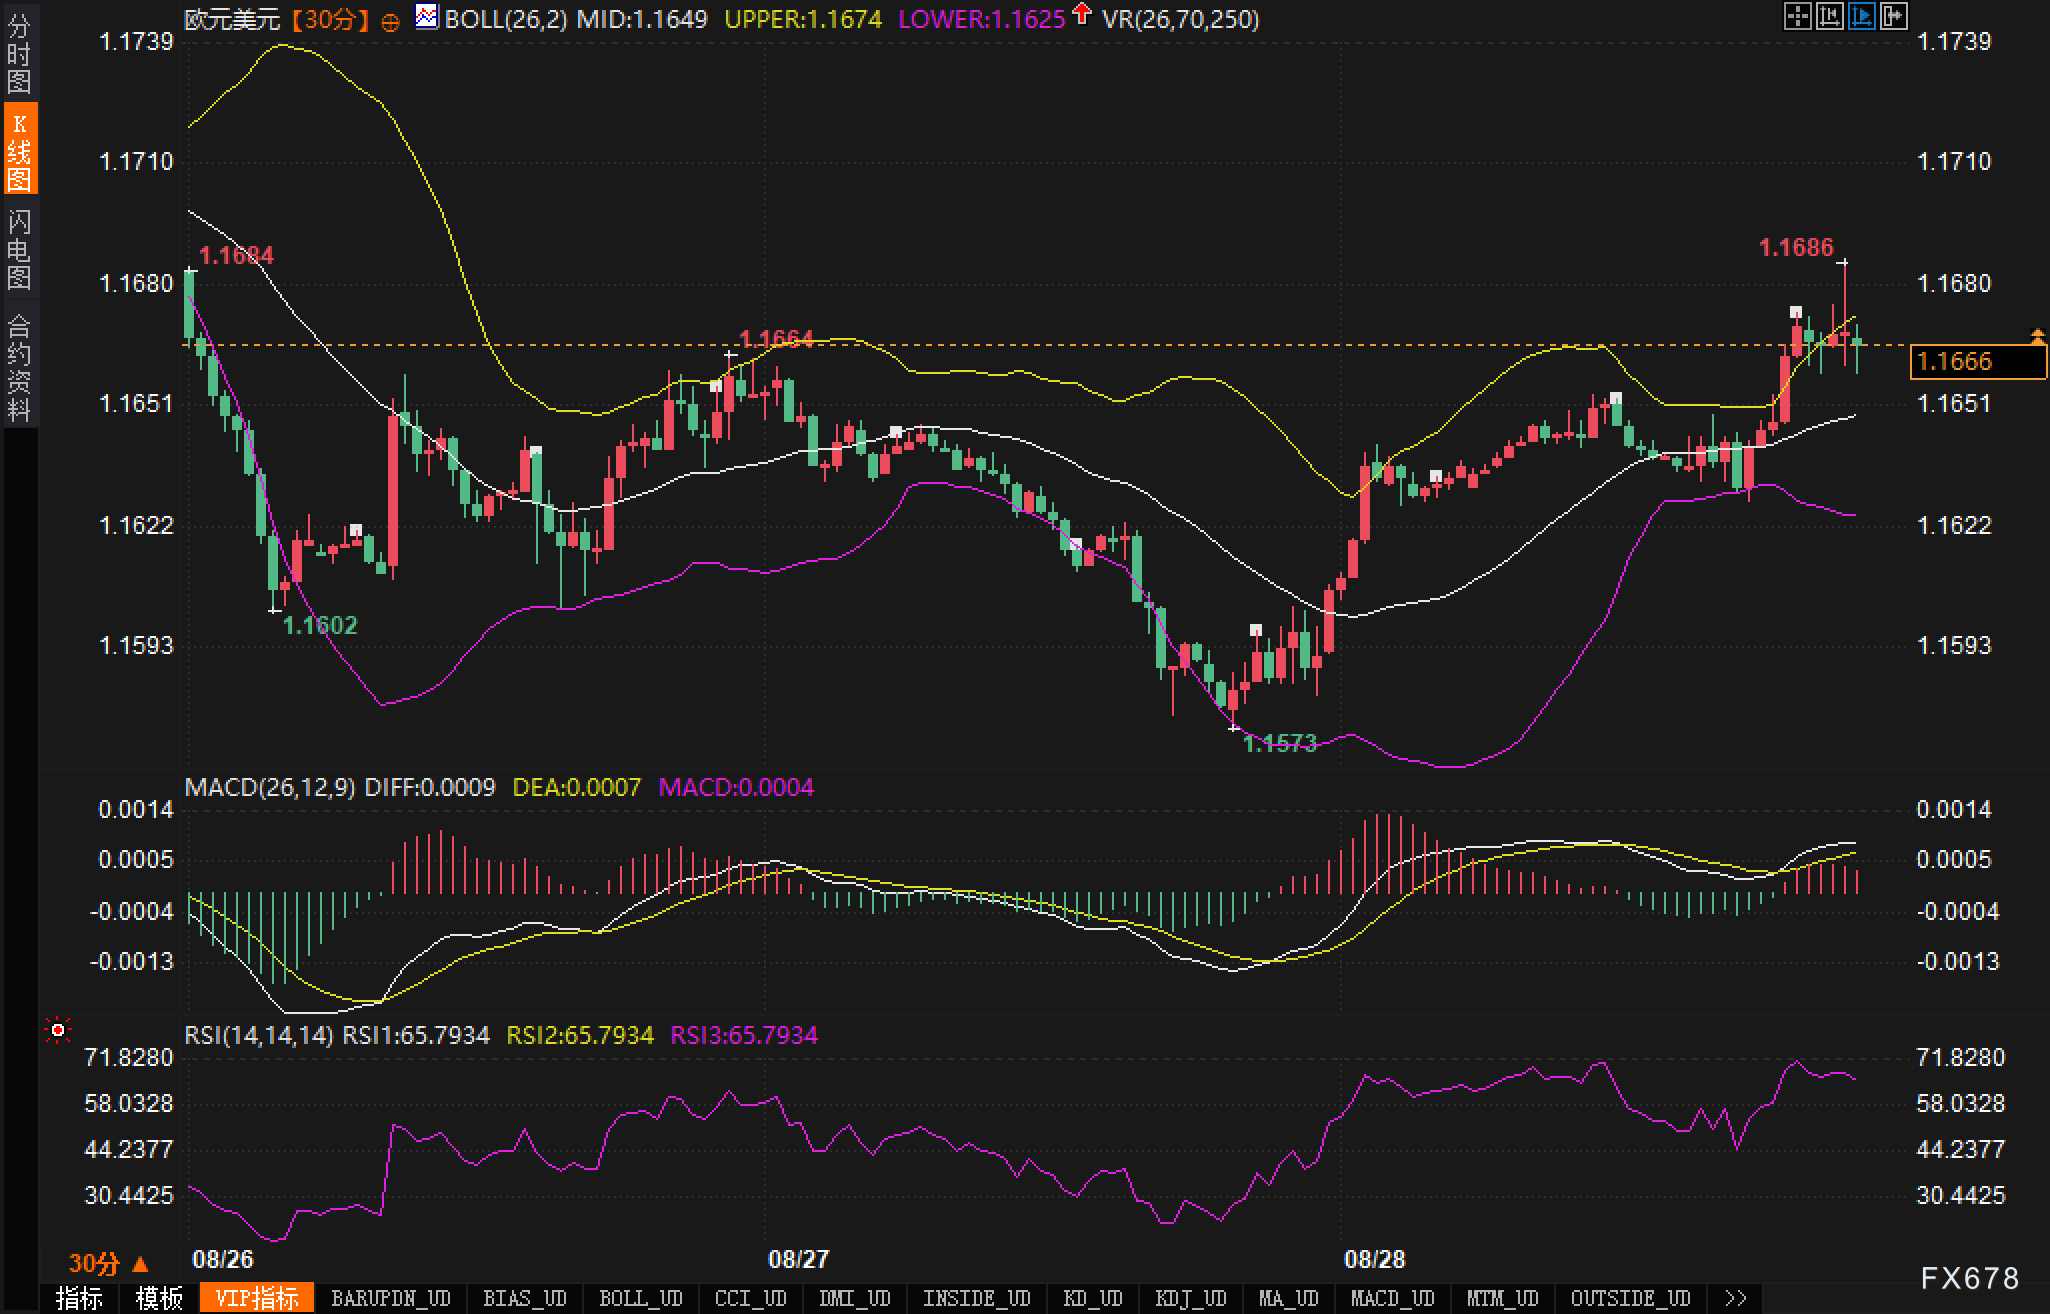Open the 闪电图 side tab
Image resolution: width=2050 pixels, height=1314 pixels.
coord(19,248)
